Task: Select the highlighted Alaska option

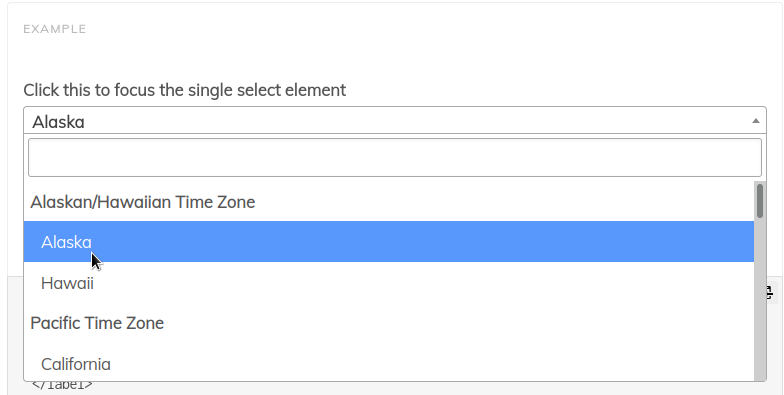Action: 388,242
